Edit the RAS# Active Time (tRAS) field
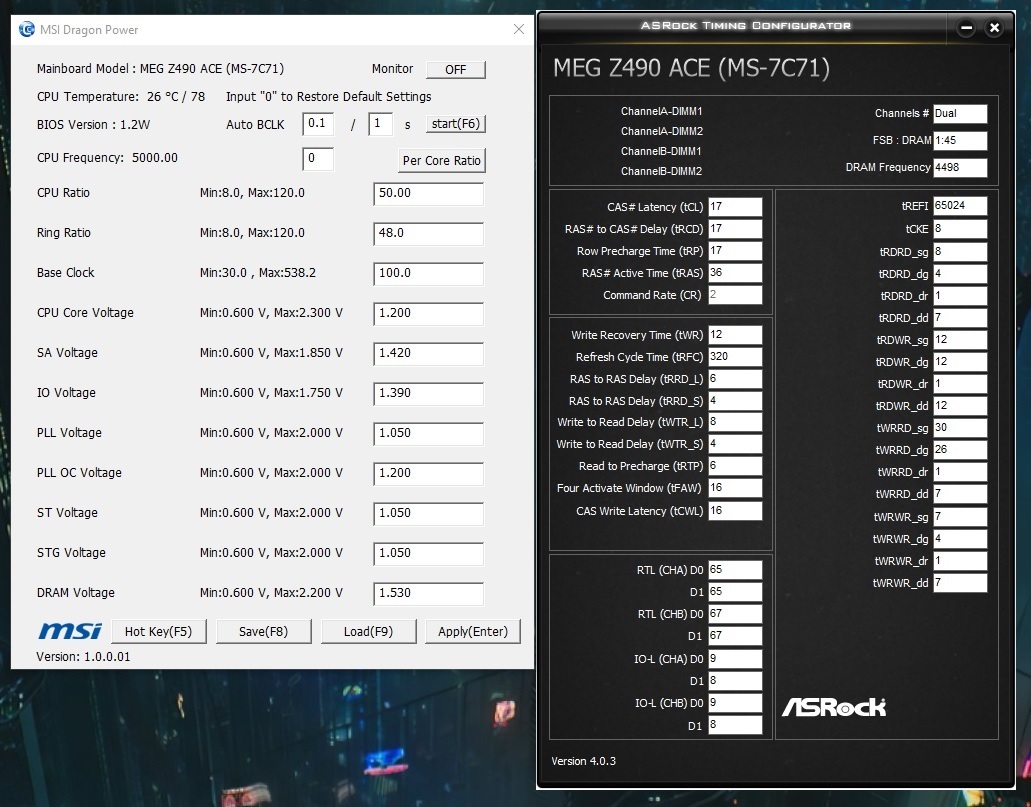Screen dimensions: 1031x807 click(x=735, y=273)
